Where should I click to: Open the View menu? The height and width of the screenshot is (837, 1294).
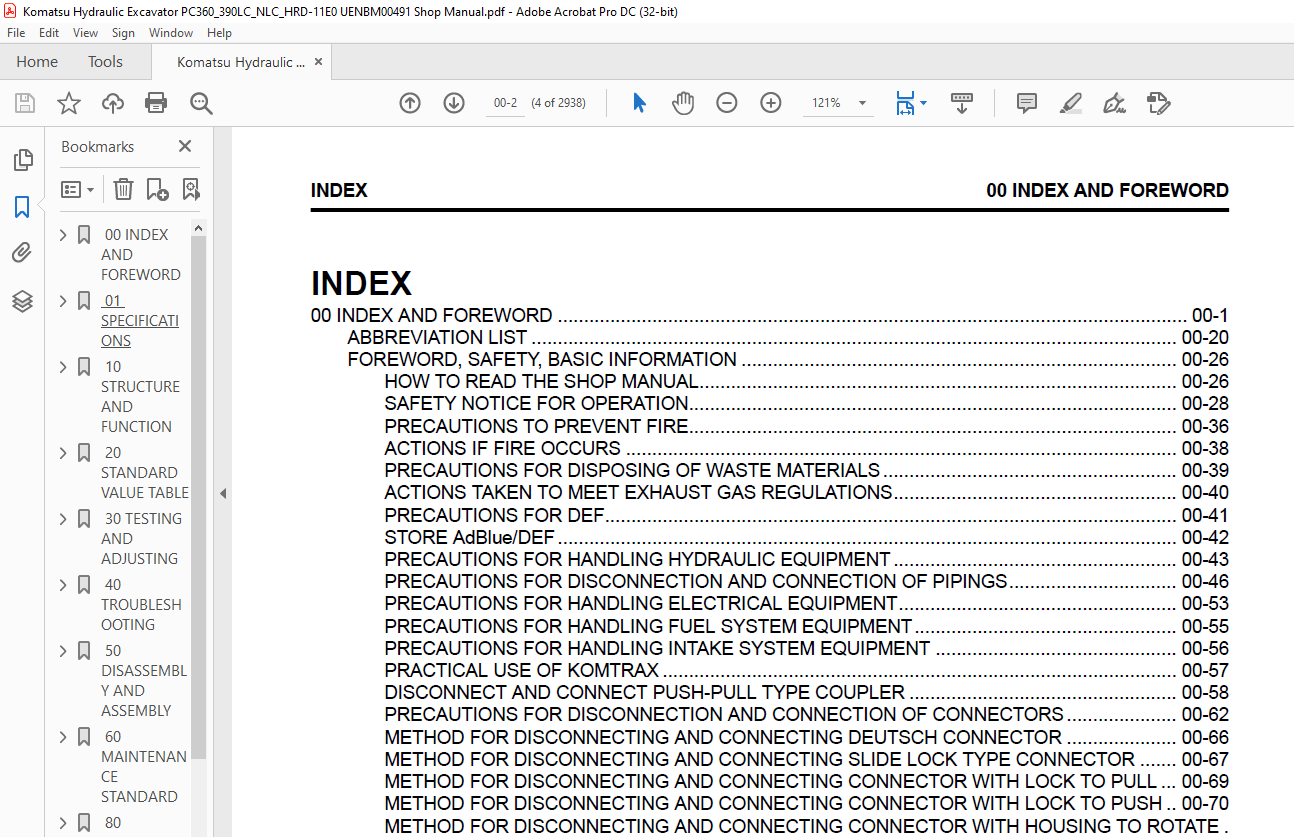point(85,33)
